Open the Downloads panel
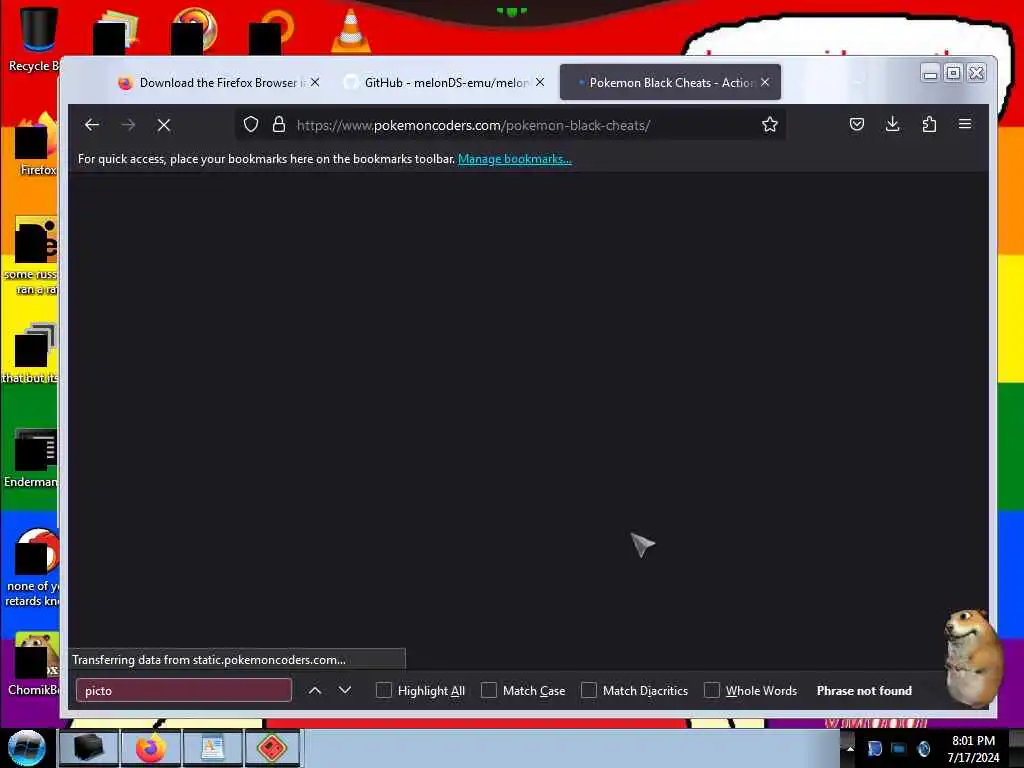 coord(893,124)
